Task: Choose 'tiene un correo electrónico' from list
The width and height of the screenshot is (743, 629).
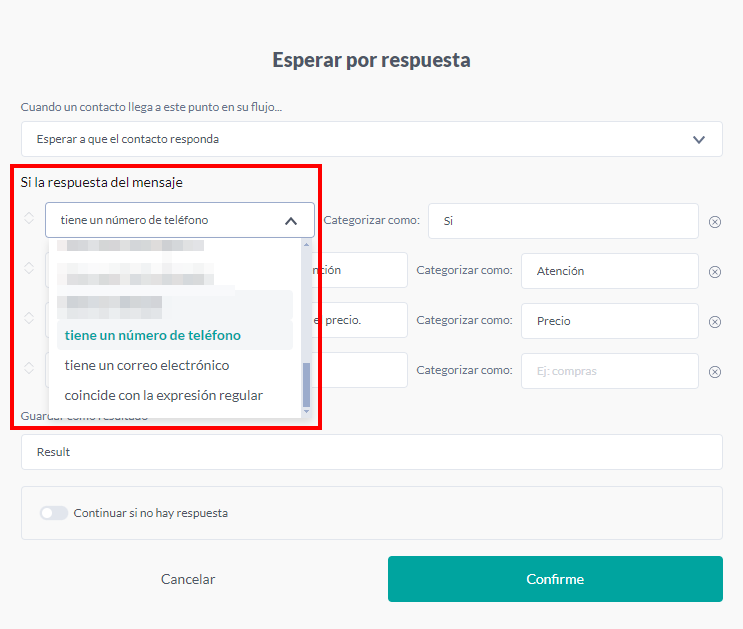Action: (147, 365)
